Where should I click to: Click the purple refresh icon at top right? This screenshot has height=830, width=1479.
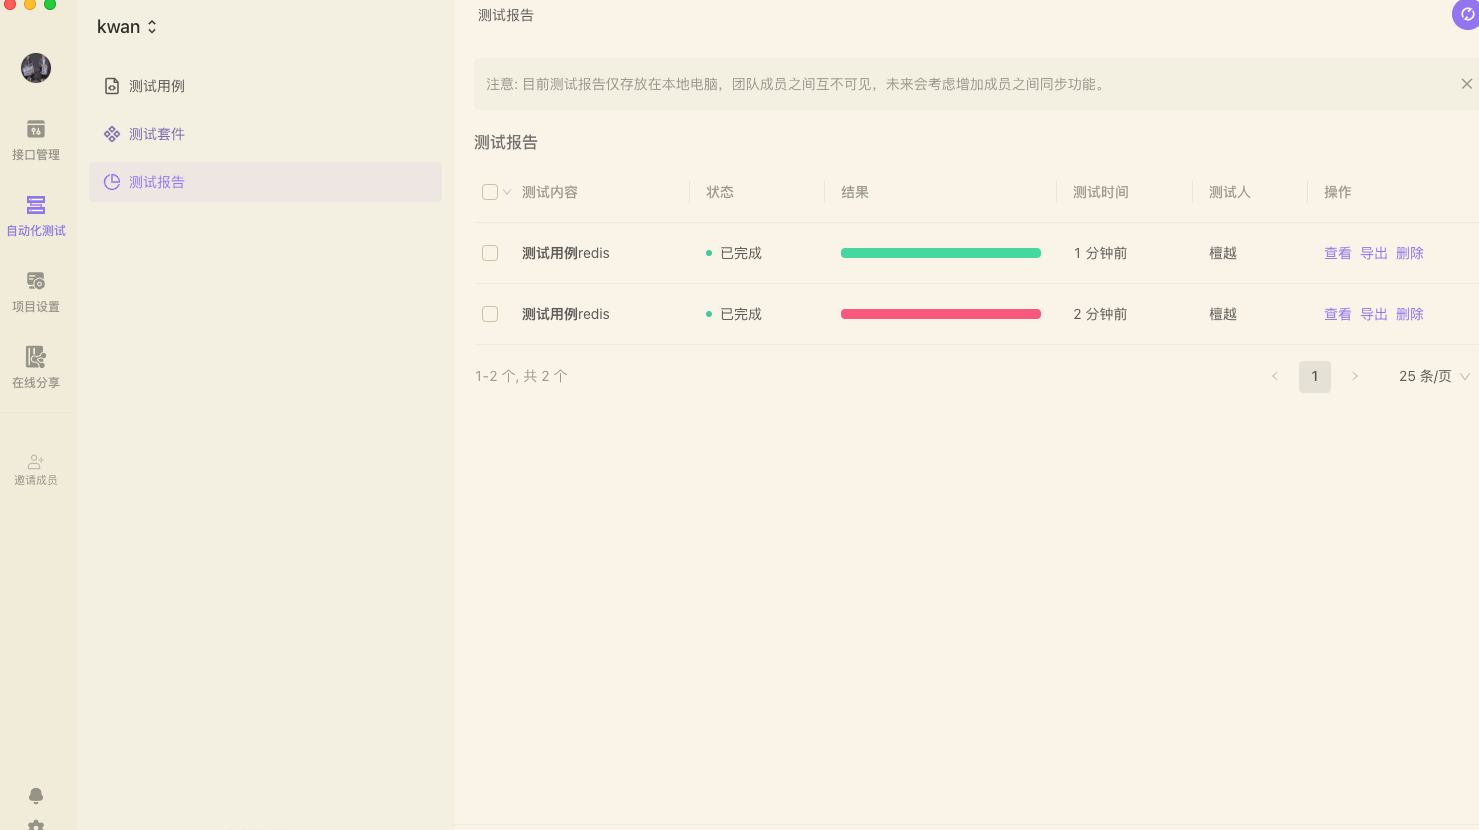pyautogui.click(x=1466, y=14)
